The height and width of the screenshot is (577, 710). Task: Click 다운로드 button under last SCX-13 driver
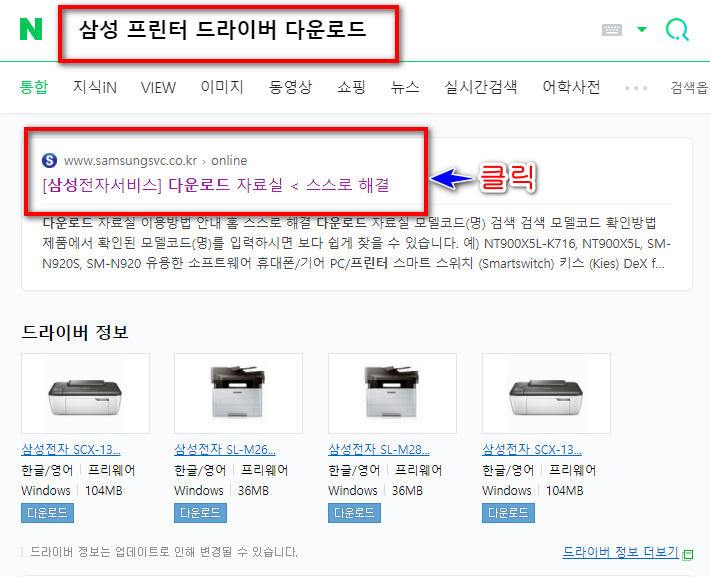point(508,513)
